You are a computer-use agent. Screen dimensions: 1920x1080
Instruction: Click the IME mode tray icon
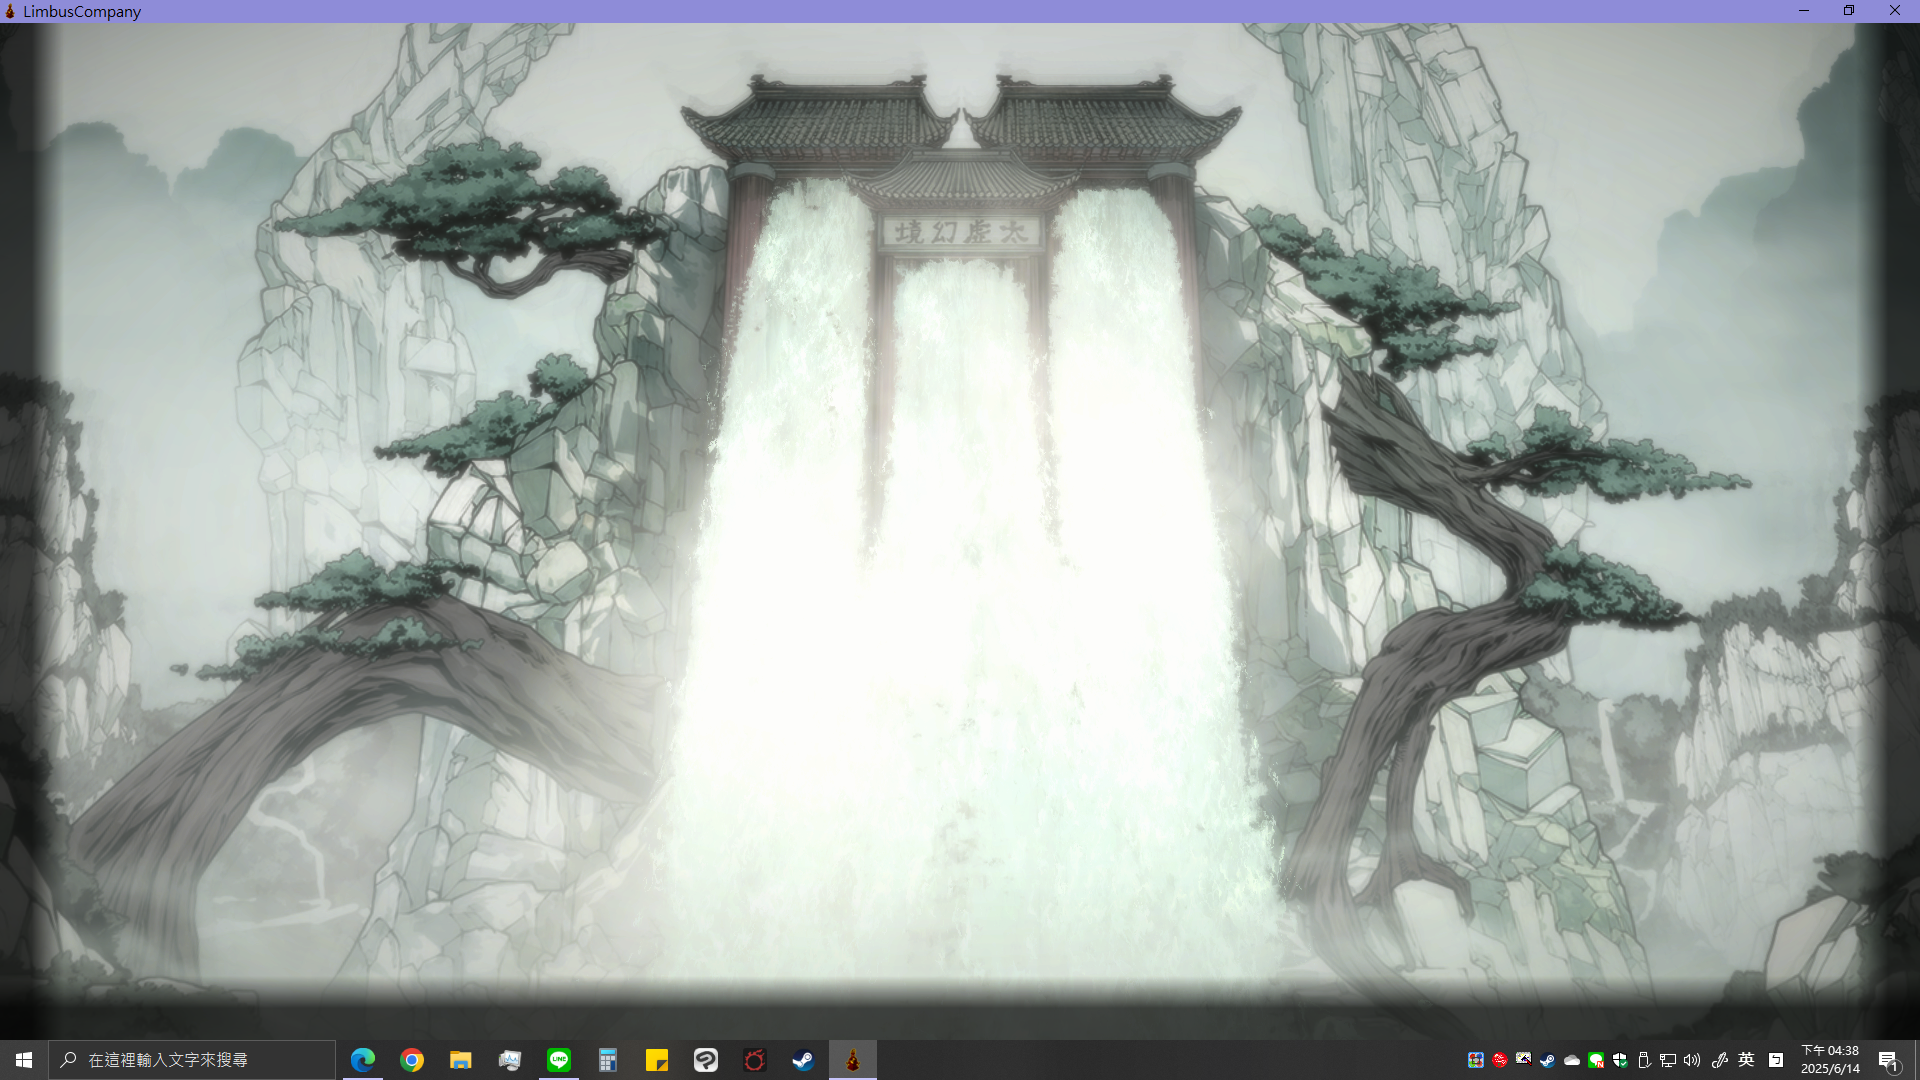click(1776, 1060)
